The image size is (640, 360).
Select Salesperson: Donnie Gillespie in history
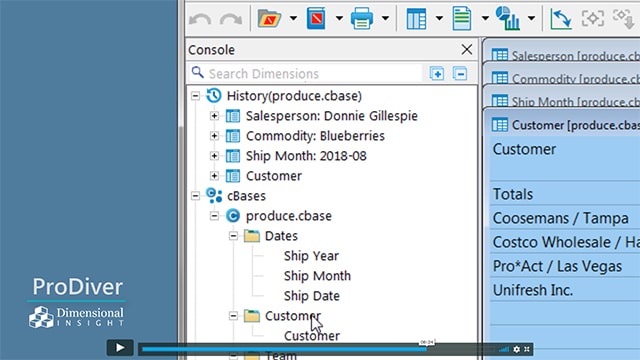[331, 116]
